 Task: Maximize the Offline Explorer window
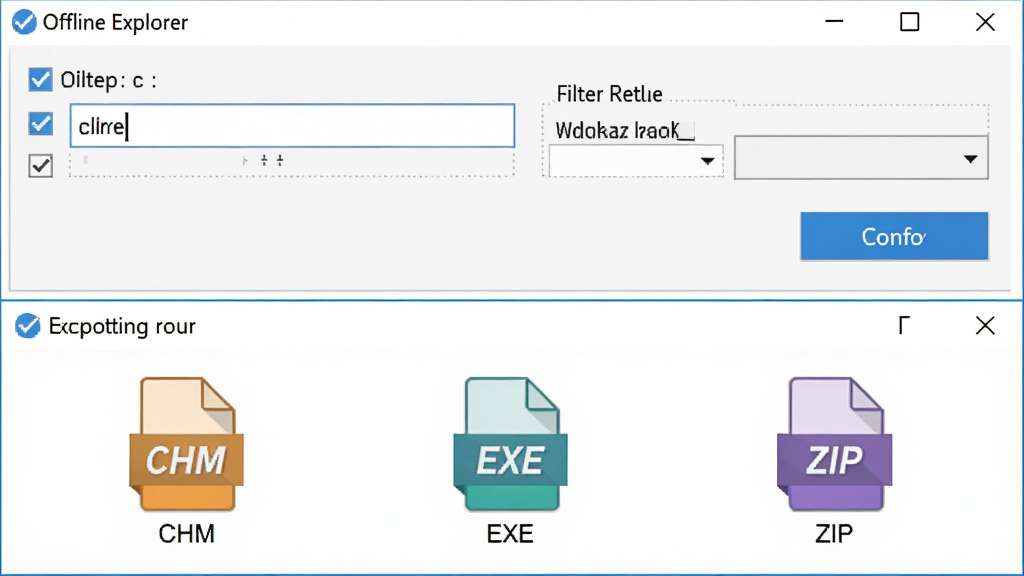point(910,22)
